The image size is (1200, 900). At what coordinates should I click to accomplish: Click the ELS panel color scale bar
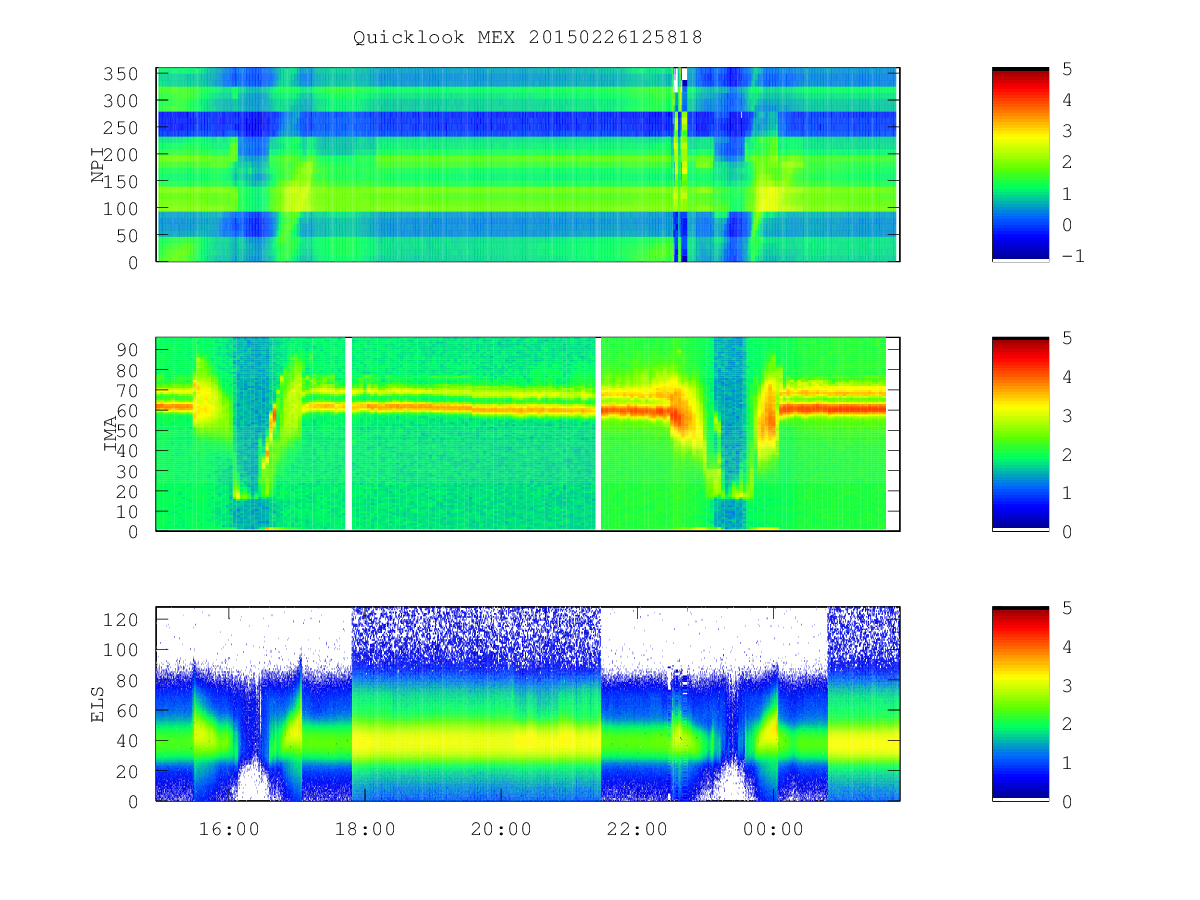tap(1020, 704)
